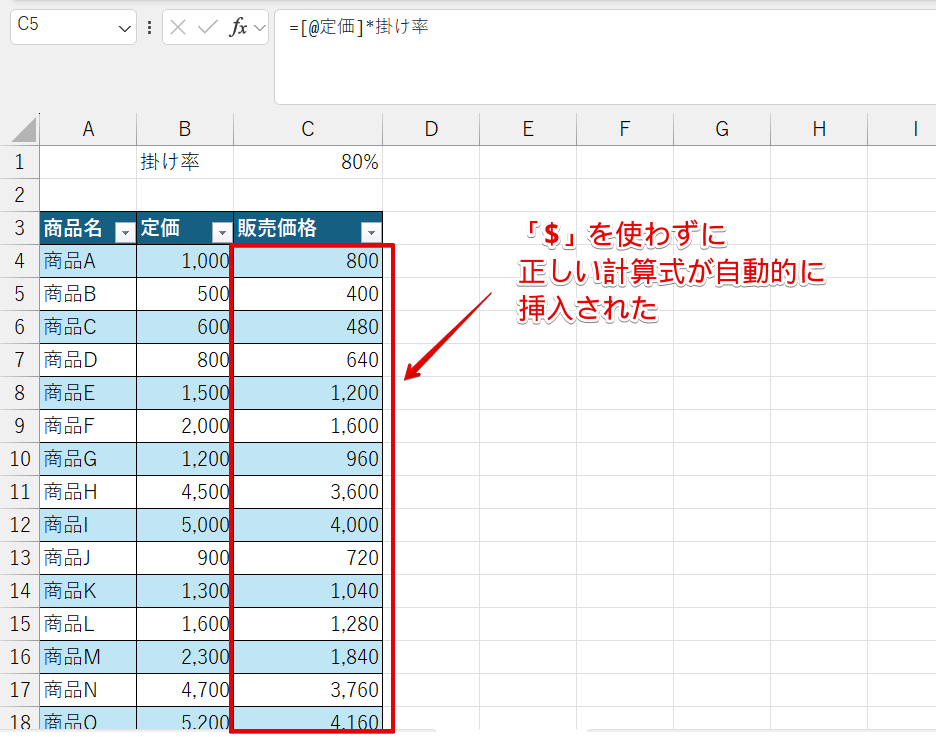Click the 商品A cell

pyautogui.click(x=88, y=261)
